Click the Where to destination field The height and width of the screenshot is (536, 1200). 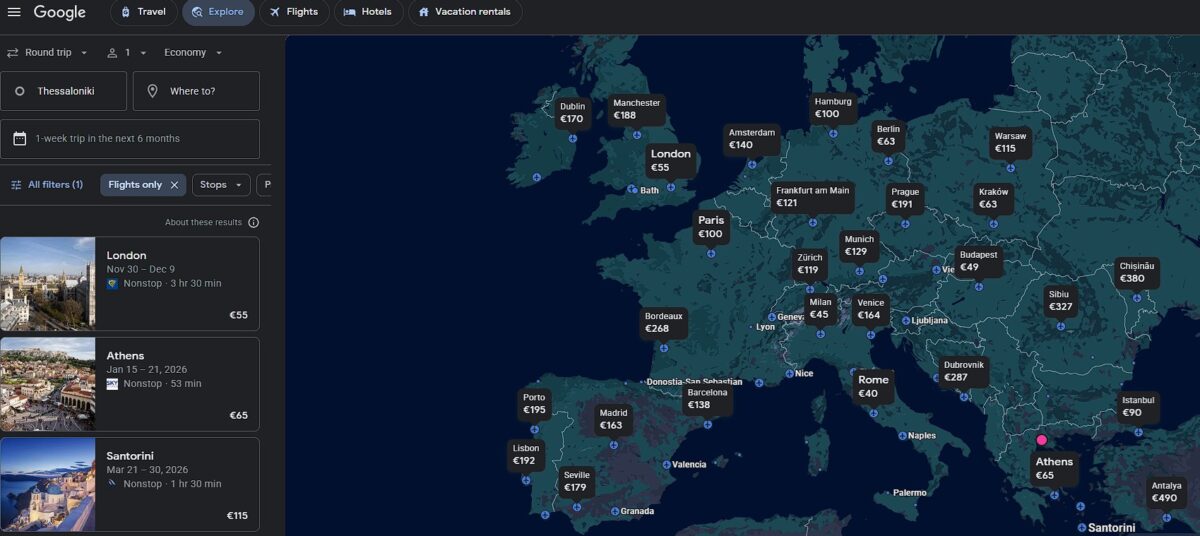click(196, 91)
